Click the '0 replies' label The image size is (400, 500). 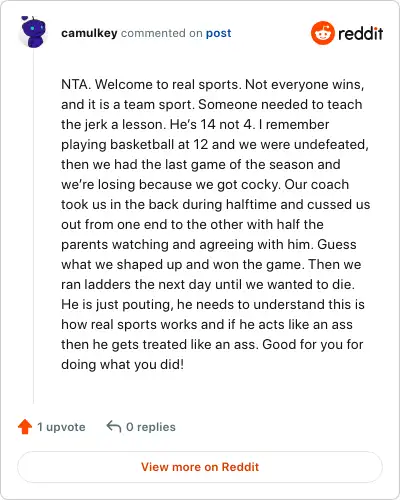coord(151,427)
